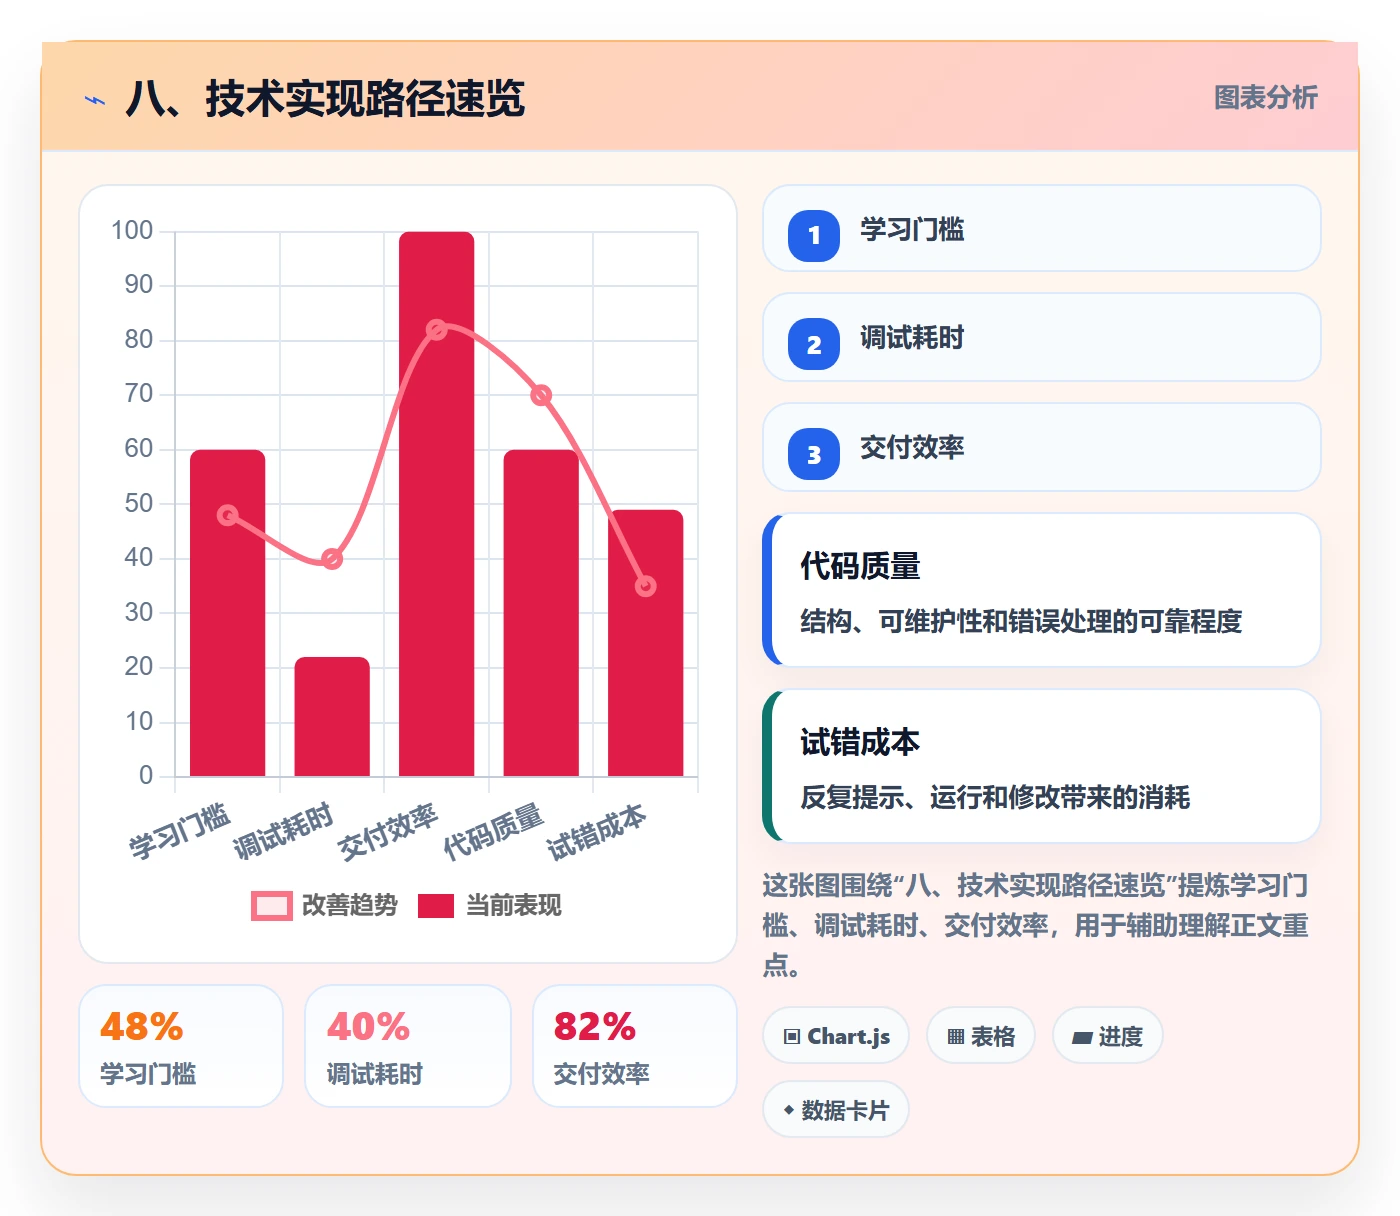Click the red bar for 学习门槛
Image resolution: width=1400 pixels, height=1216 pixels.
pos(228,613)
